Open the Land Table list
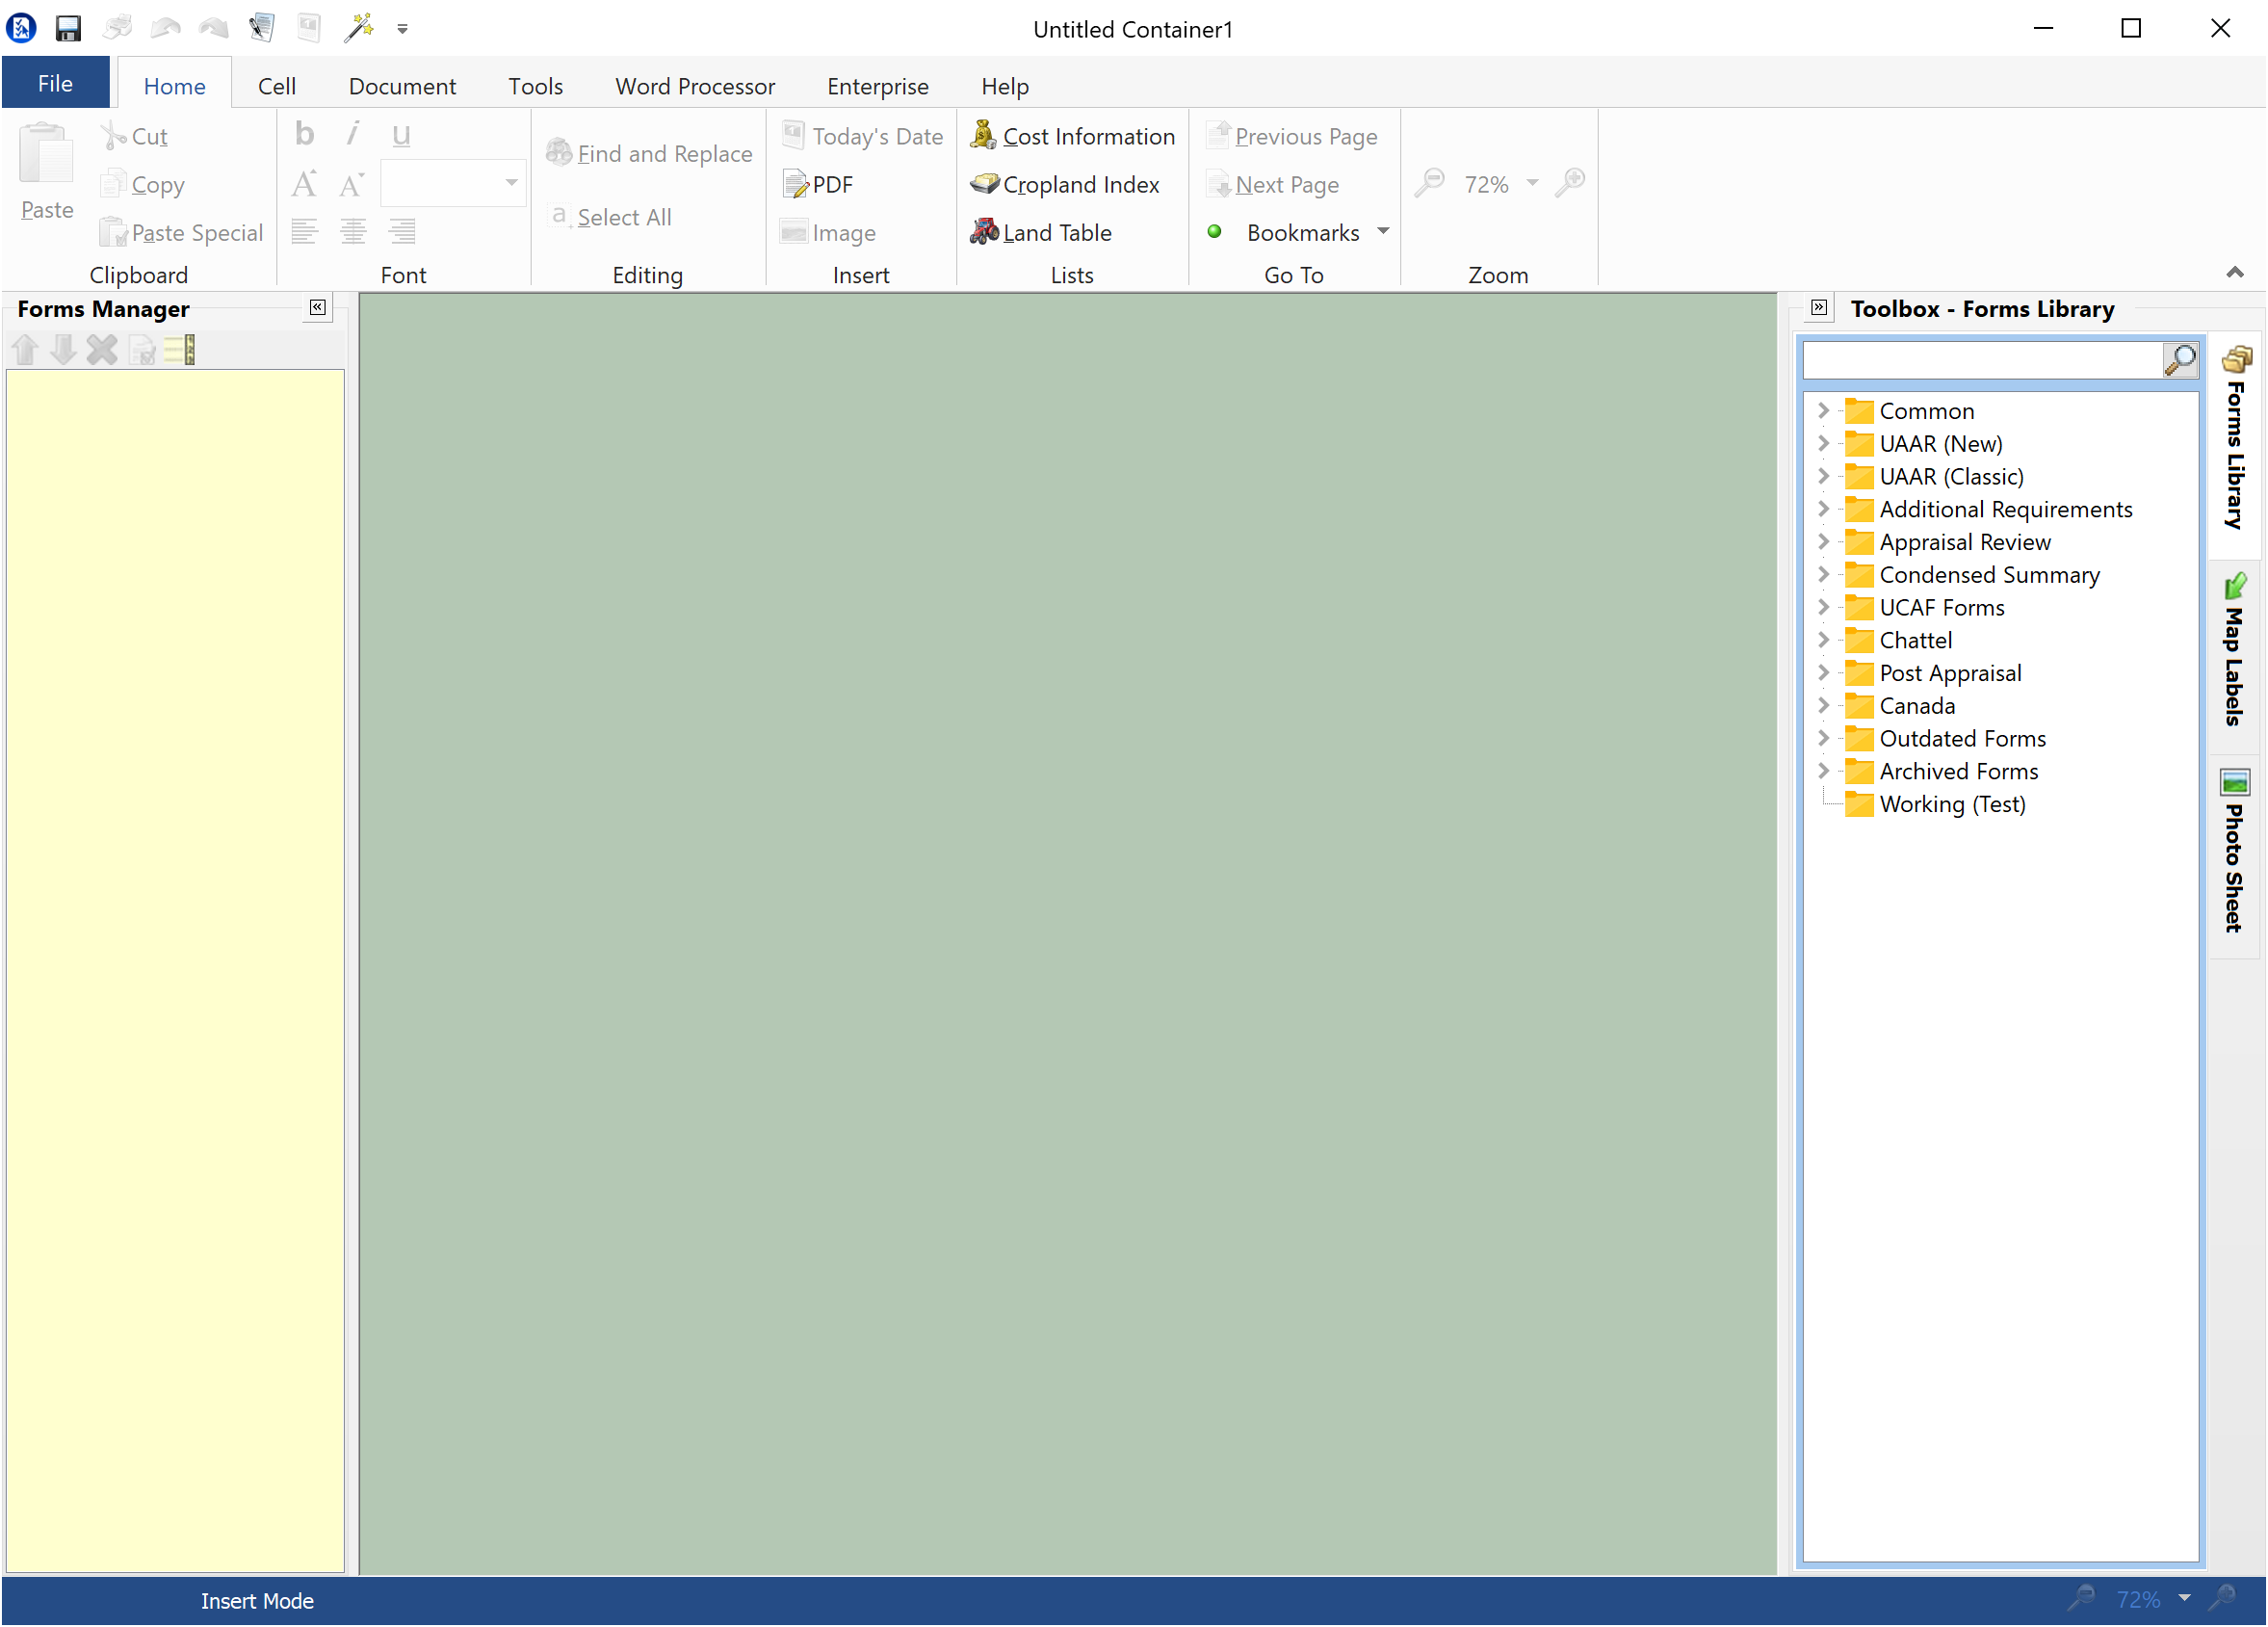 click(1041, 232)
